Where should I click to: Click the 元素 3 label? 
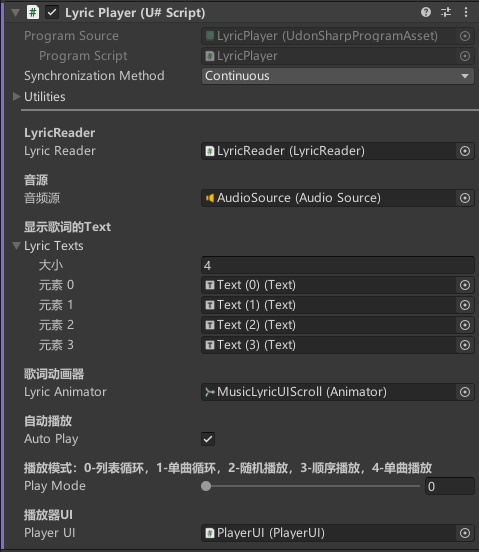click(56, 345)
